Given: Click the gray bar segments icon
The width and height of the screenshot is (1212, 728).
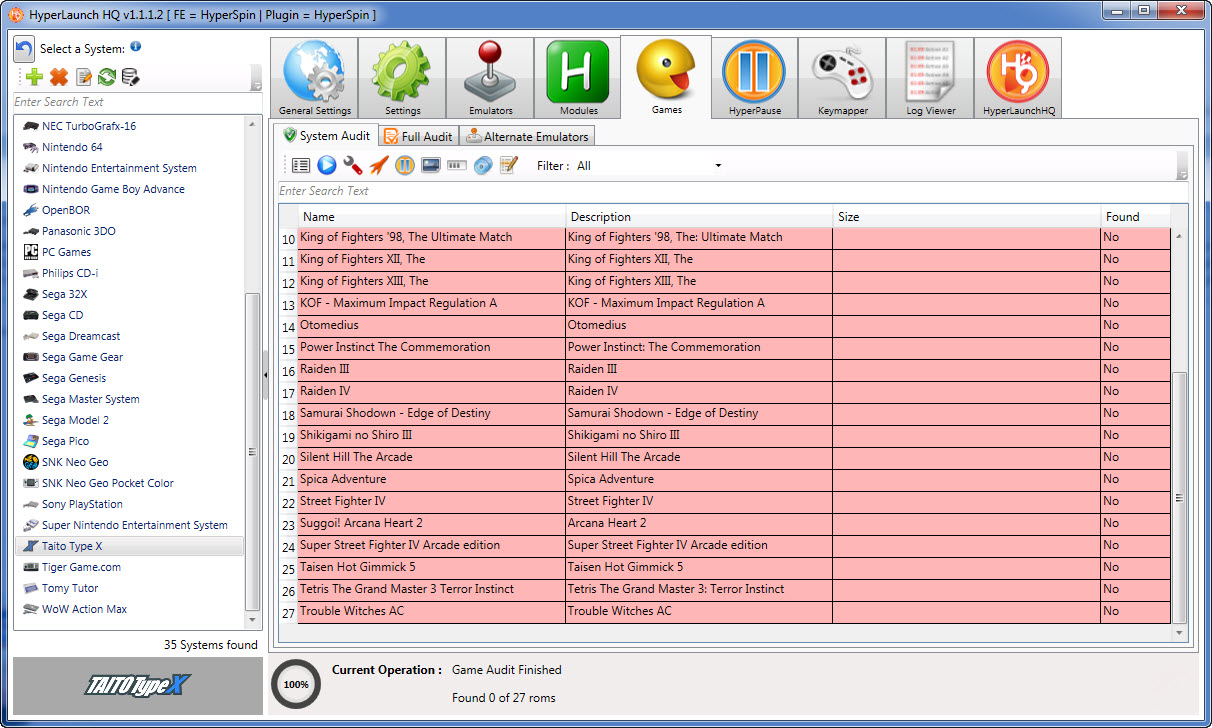Looking at the screenshot, I should (x=456, y=165).
